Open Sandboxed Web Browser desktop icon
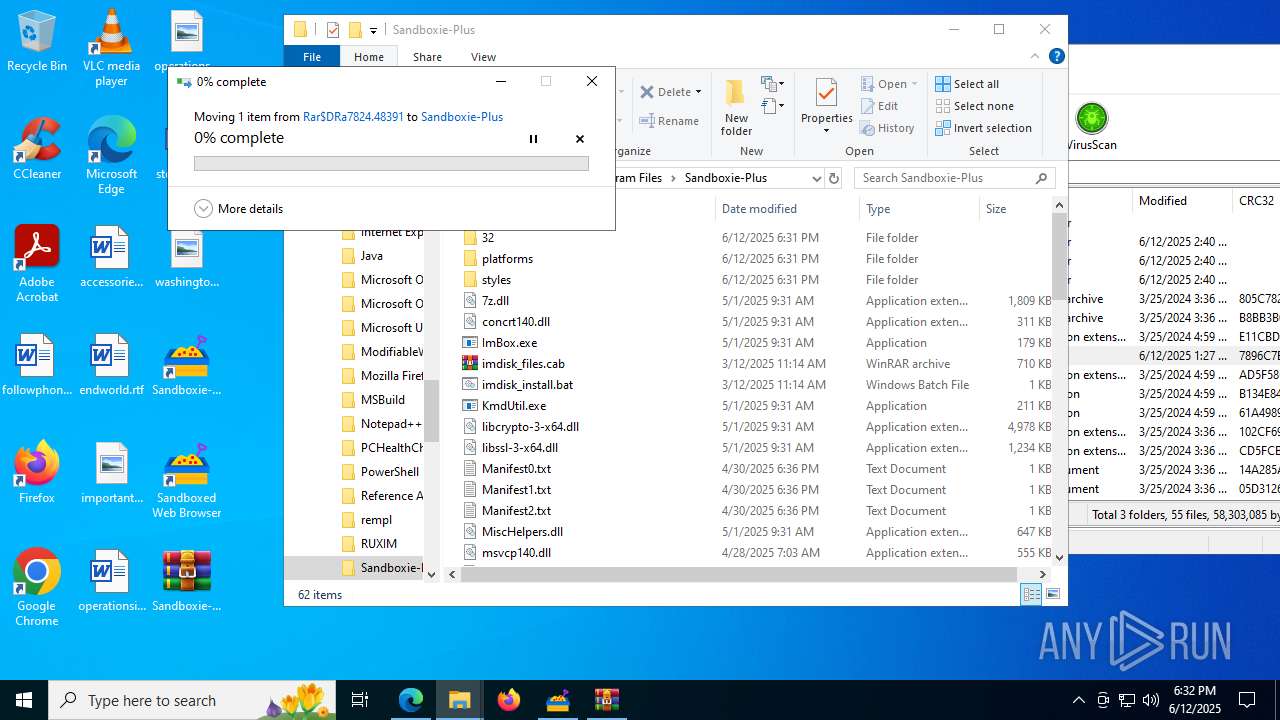 186,480
